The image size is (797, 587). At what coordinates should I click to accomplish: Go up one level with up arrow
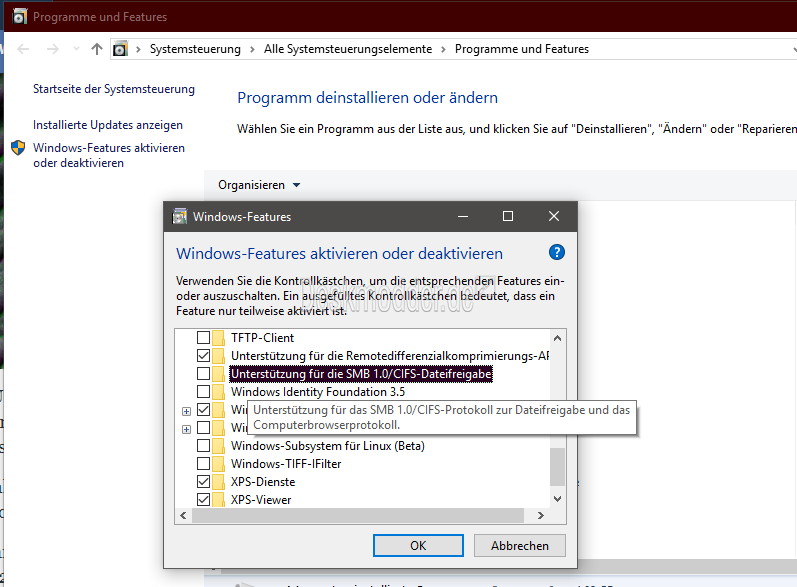coord(97,49)
